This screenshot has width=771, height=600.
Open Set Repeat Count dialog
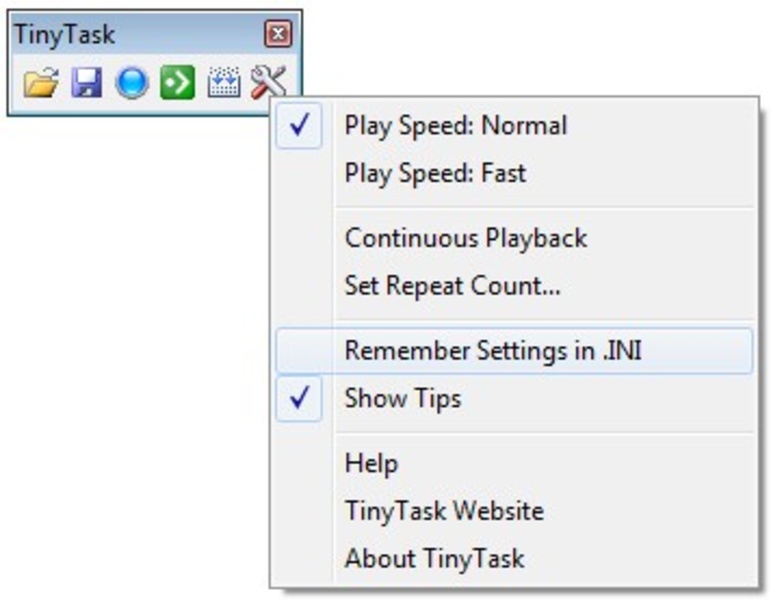pos(452,286)
